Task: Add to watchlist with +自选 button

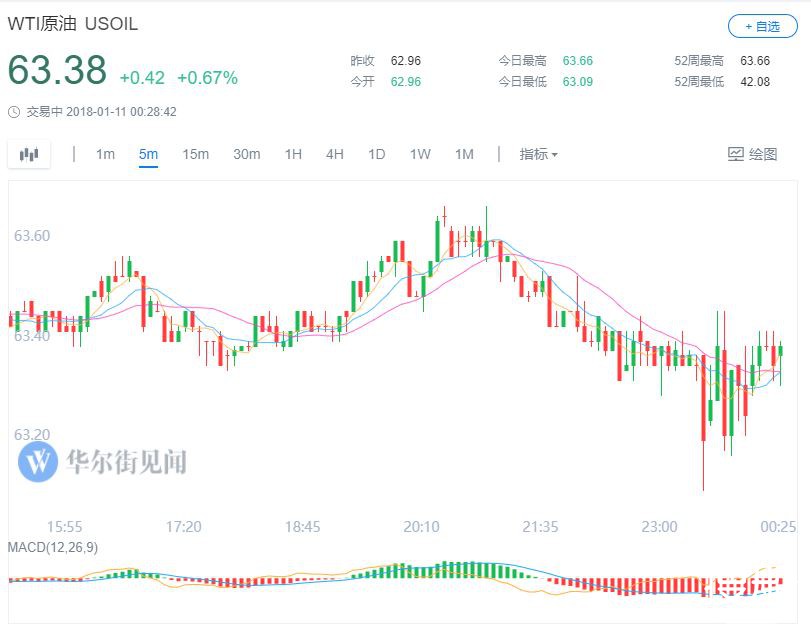Action: (762, 26)
